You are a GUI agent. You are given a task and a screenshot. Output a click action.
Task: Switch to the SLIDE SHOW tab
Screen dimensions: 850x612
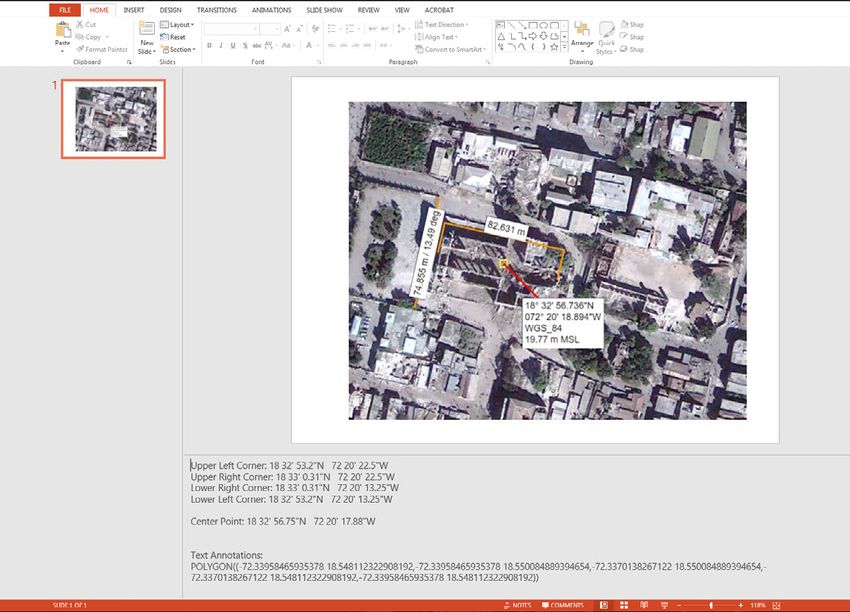[x=325, y=10]
